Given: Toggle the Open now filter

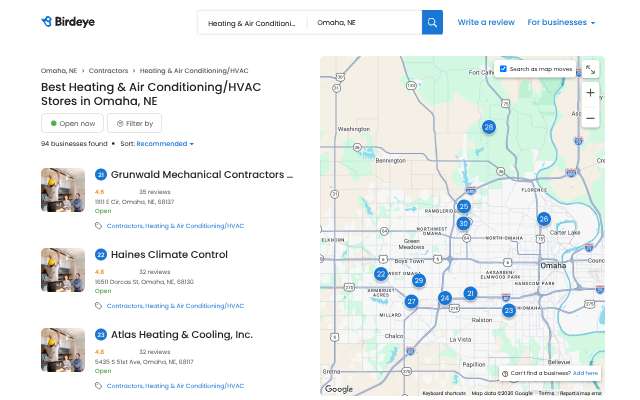Looking at the screenshot, I should [73, 123].
